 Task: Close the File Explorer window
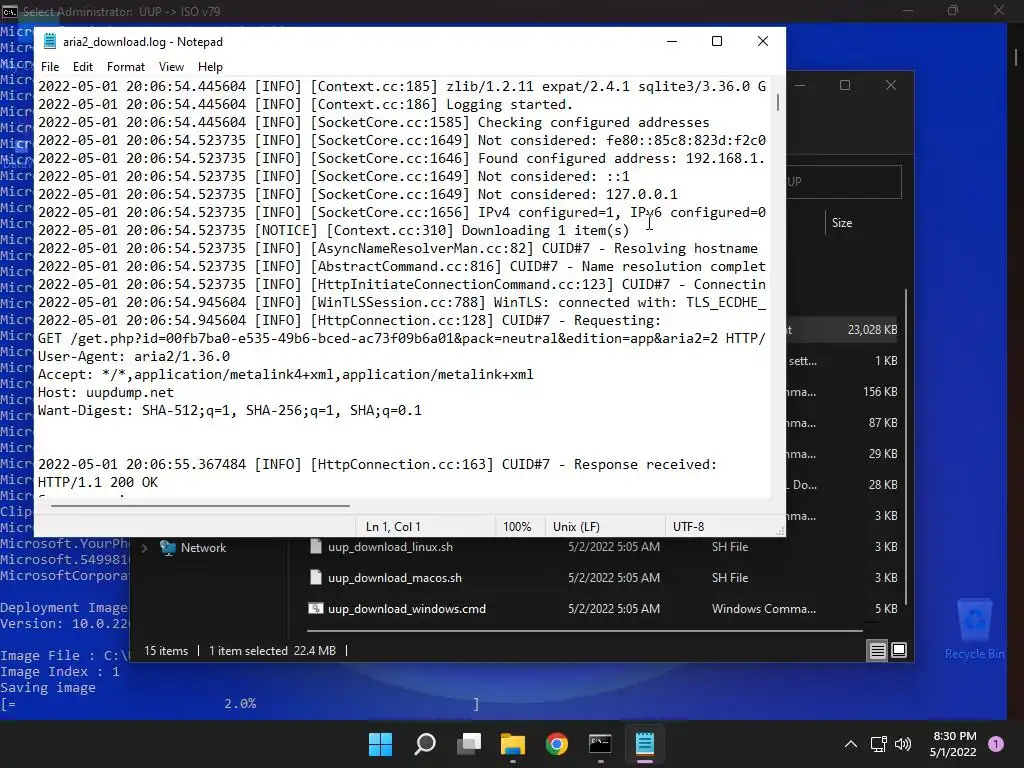tap(891, 86)
